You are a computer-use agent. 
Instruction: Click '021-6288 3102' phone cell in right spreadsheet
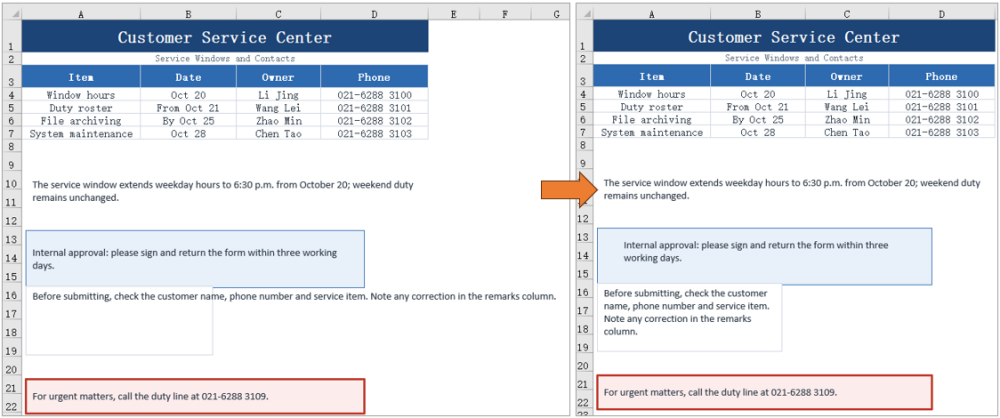point(941,119)
